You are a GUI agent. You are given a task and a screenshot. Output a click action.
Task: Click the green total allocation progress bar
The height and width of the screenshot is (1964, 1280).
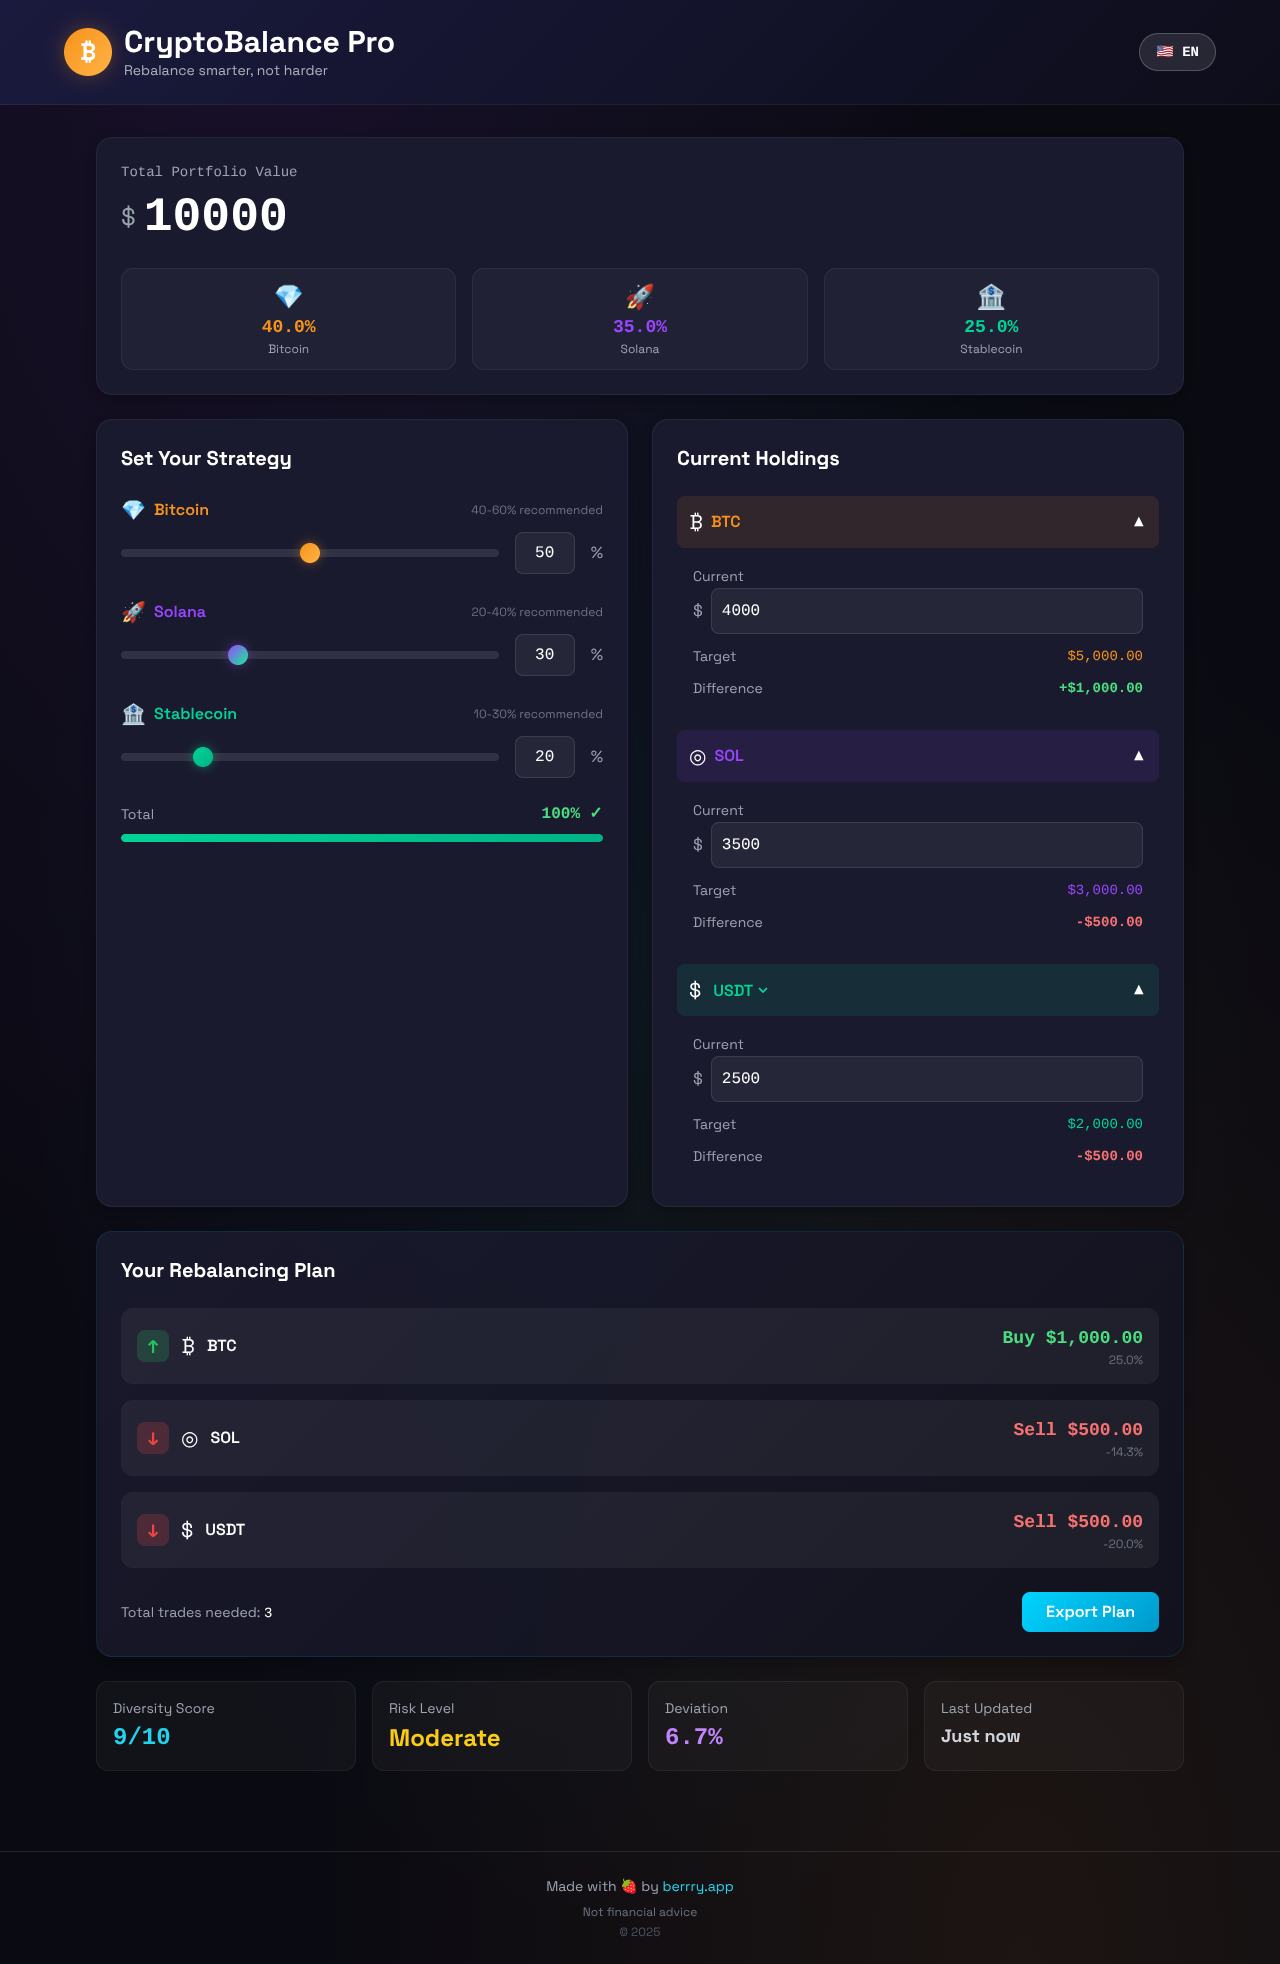pos(362,838)
